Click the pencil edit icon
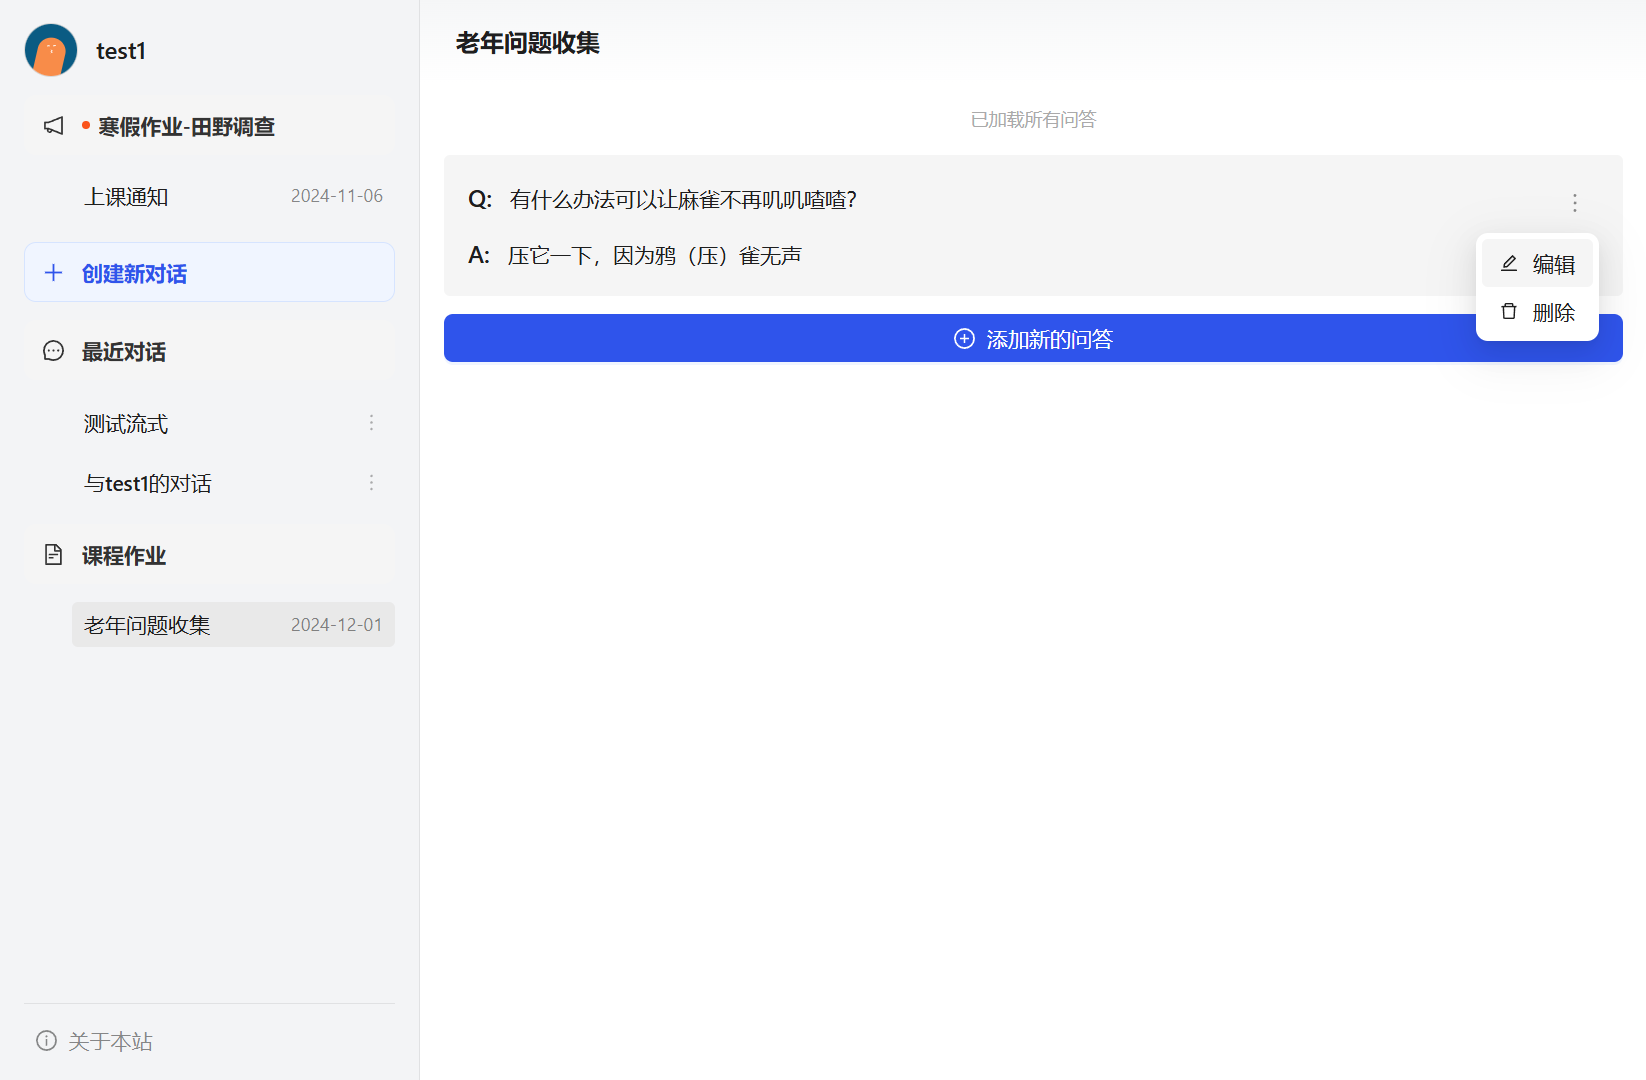The width and height of the screenshot is (1646, 1080). (1509, 263)
